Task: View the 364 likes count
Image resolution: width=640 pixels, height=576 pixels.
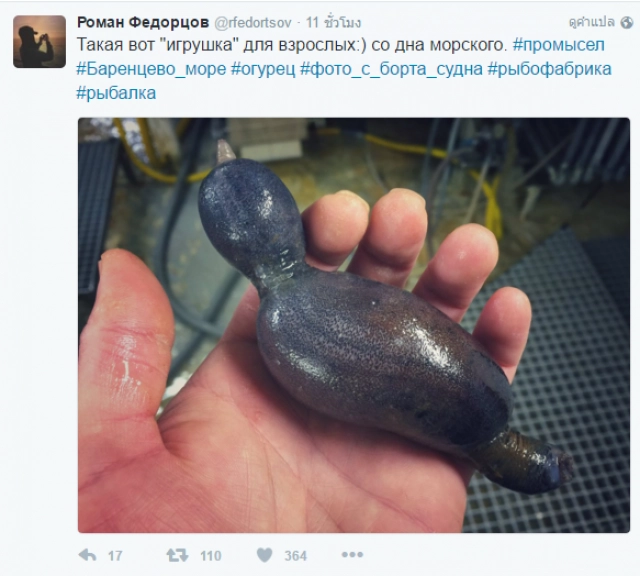Action: (x=296, y=556)
